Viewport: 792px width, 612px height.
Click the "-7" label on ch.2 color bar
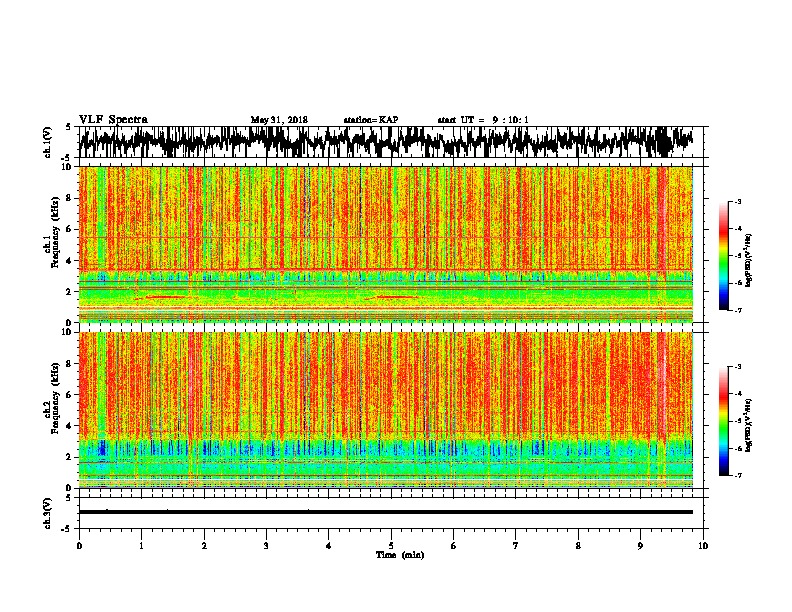(737, 475)
